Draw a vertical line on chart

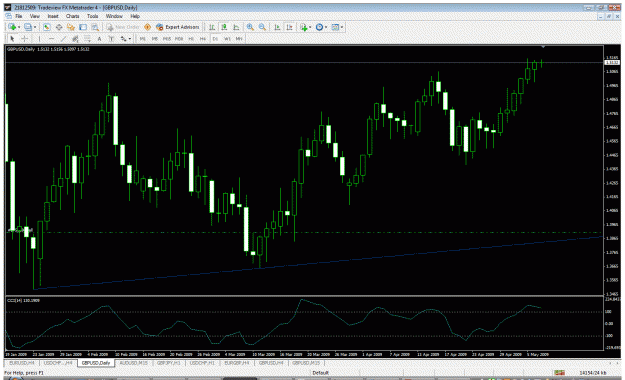tap(39, 39)
